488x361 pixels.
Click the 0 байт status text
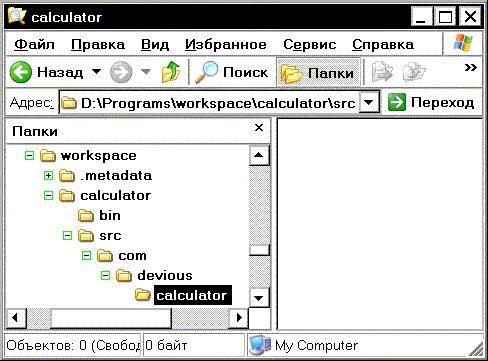tap(166, 345)
